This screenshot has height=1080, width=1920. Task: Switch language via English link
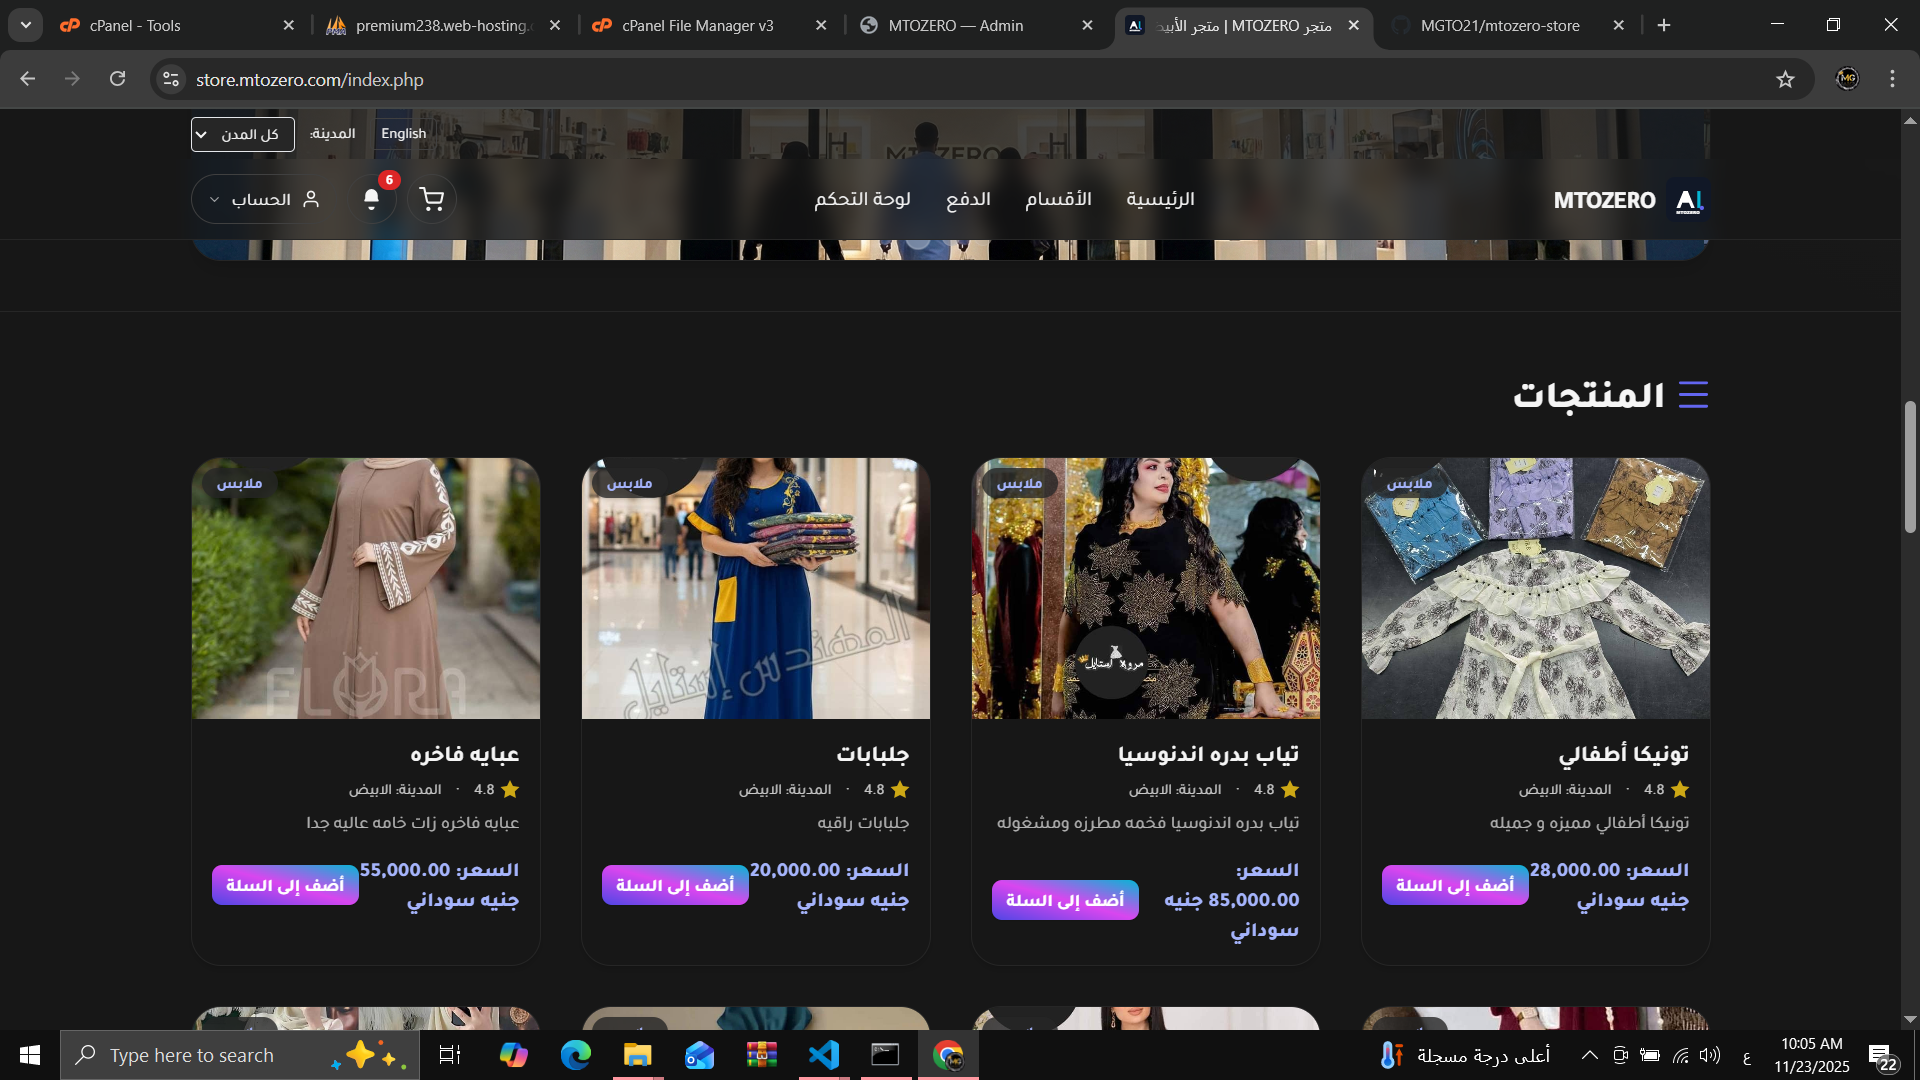coord(403,133)
